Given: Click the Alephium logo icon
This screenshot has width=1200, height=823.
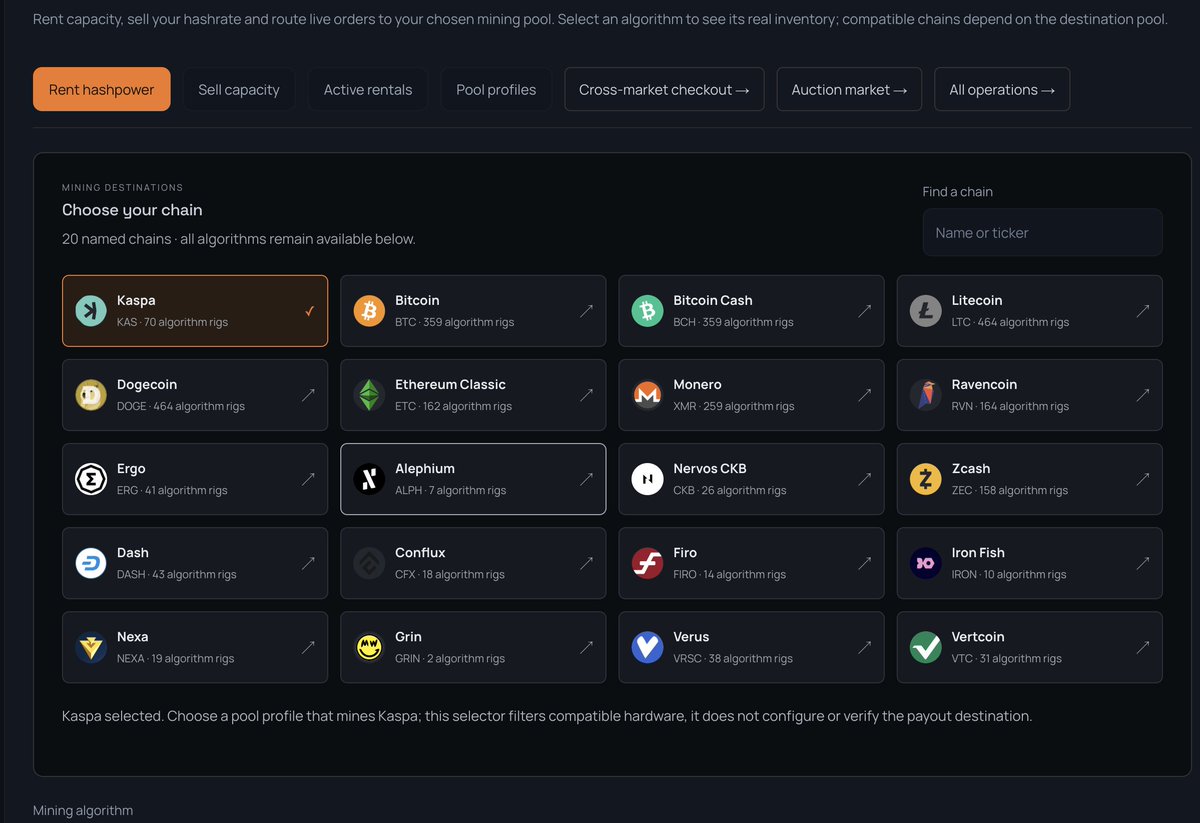Looking at the screenshot, I should click(369, 479).
